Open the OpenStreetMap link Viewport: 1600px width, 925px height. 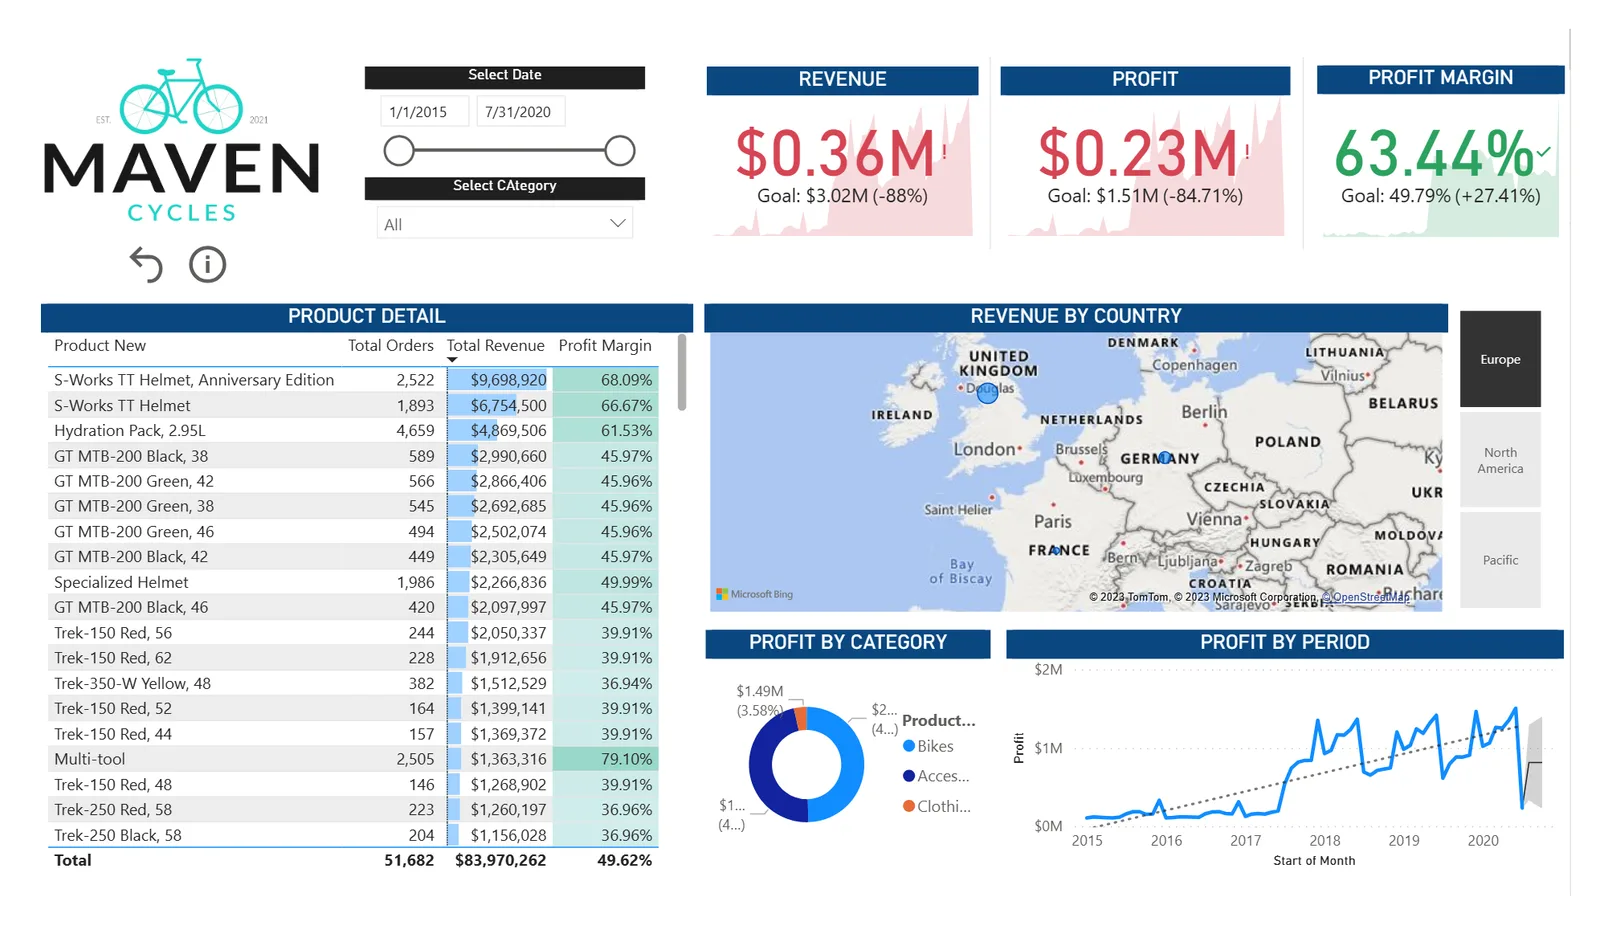pyautogui.click(x=1370, y=597)
